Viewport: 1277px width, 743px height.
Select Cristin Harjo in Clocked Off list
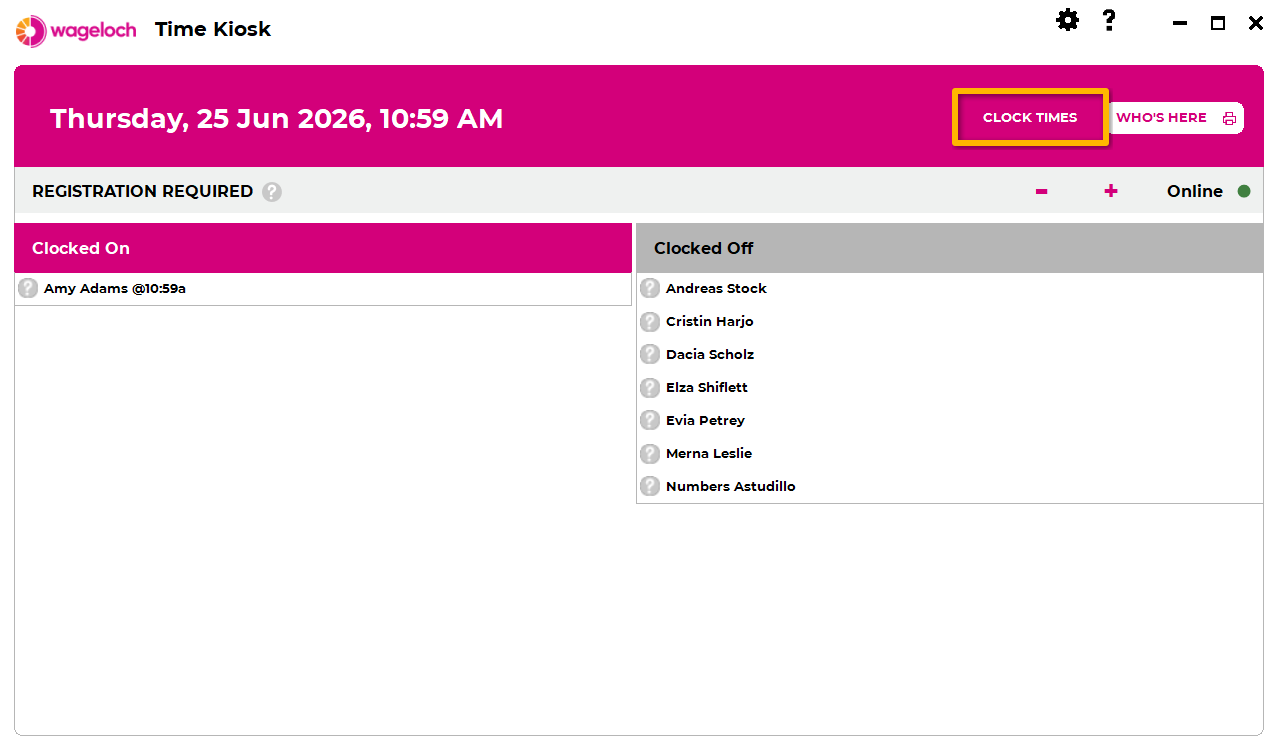[x=950, y=321]
